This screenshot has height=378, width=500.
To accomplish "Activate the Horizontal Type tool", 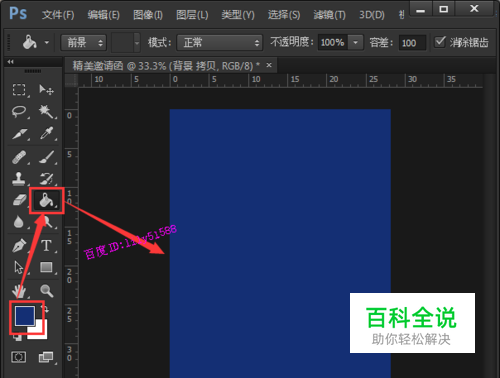I will pyautogui.click(x=46, y=246).
